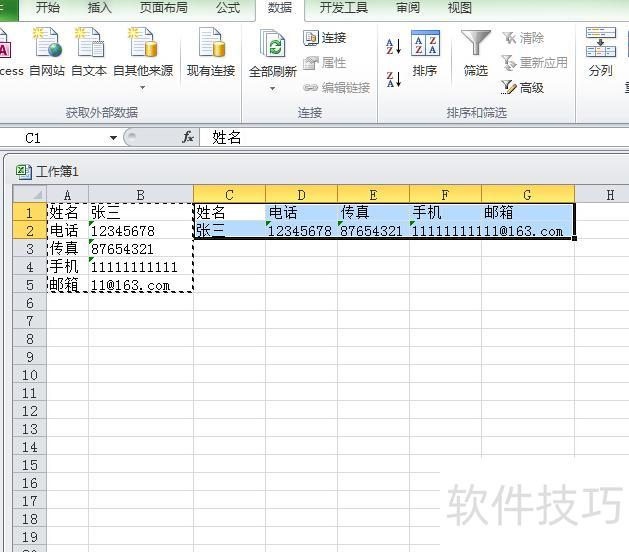Select row 3 header
Image resolution: width=629 pixels, height=552 pixels.
pyautogui.click(x=30, y=248)
